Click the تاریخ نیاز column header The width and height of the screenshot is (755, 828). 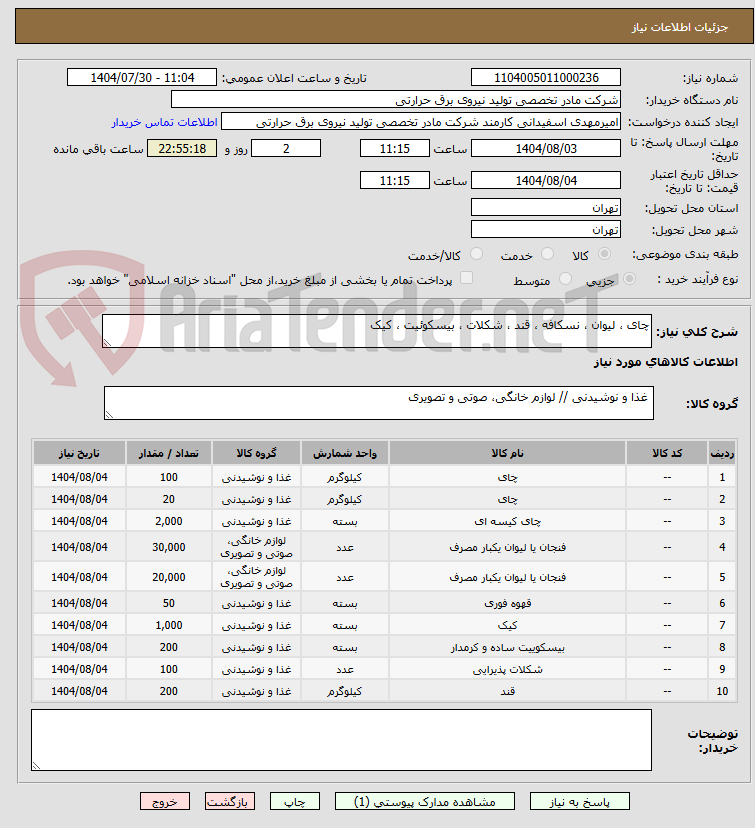coord(79,453)
